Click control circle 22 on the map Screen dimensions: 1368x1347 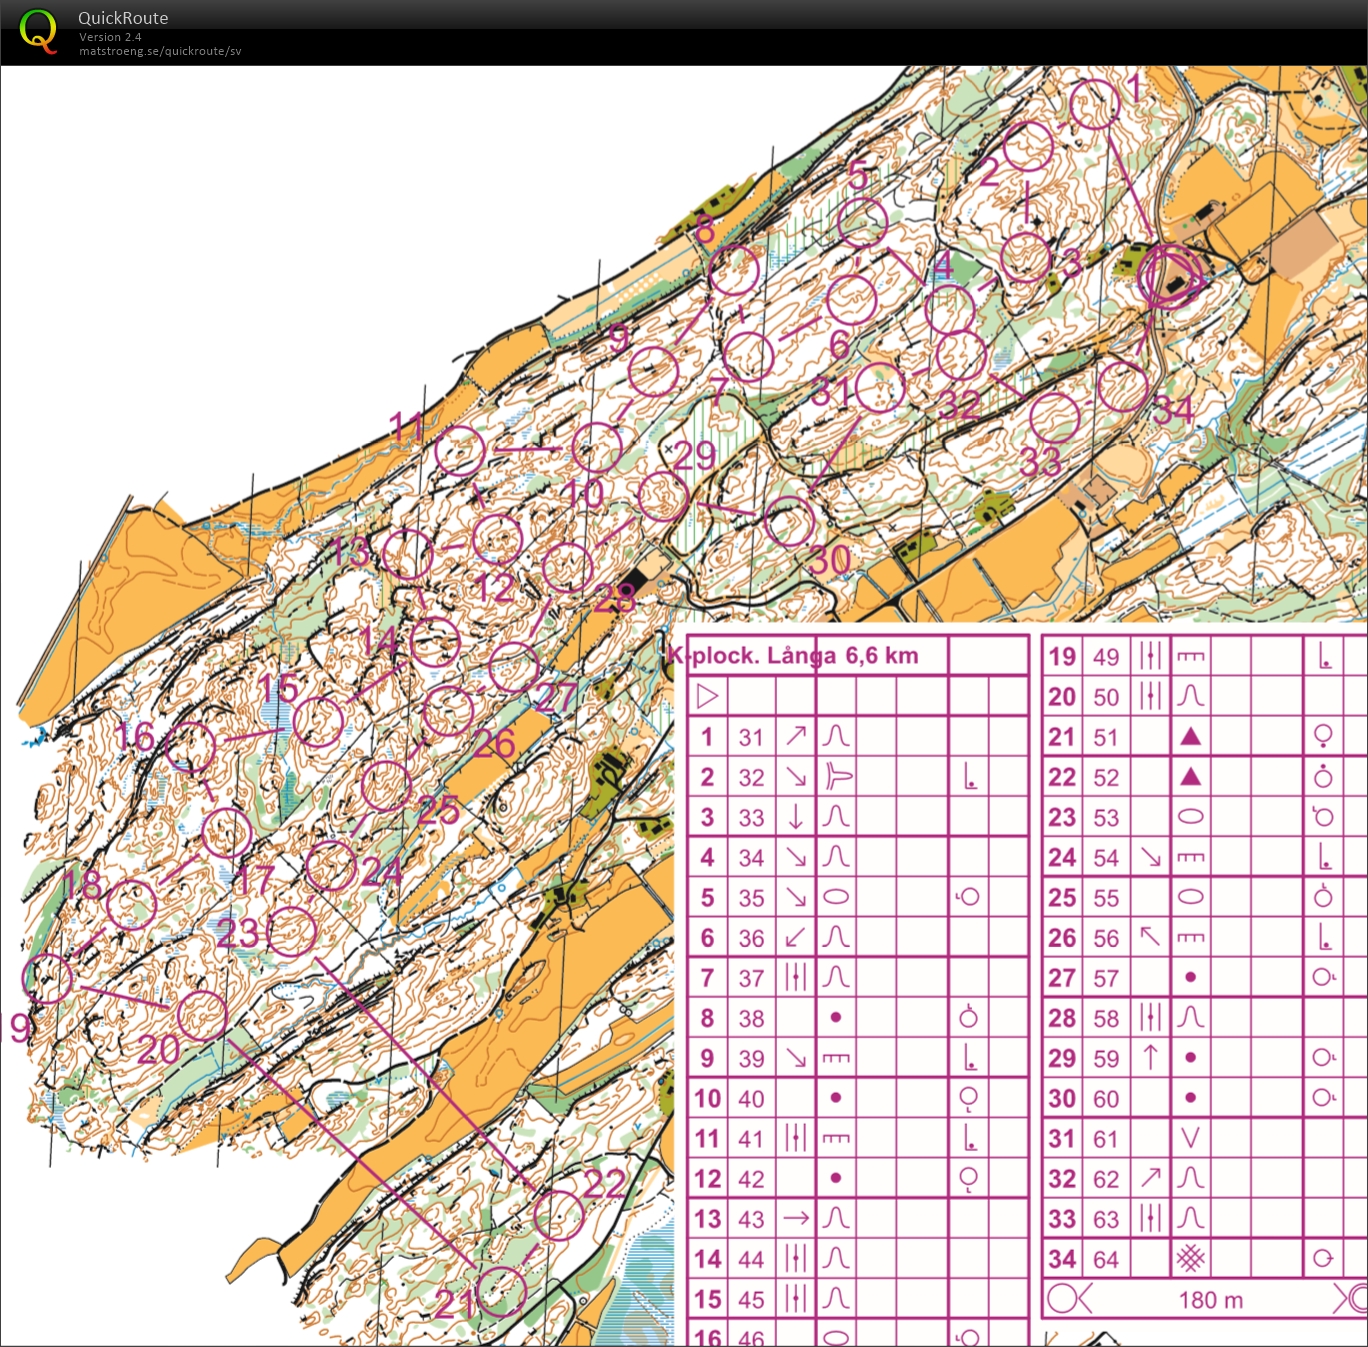[559, 1216]
